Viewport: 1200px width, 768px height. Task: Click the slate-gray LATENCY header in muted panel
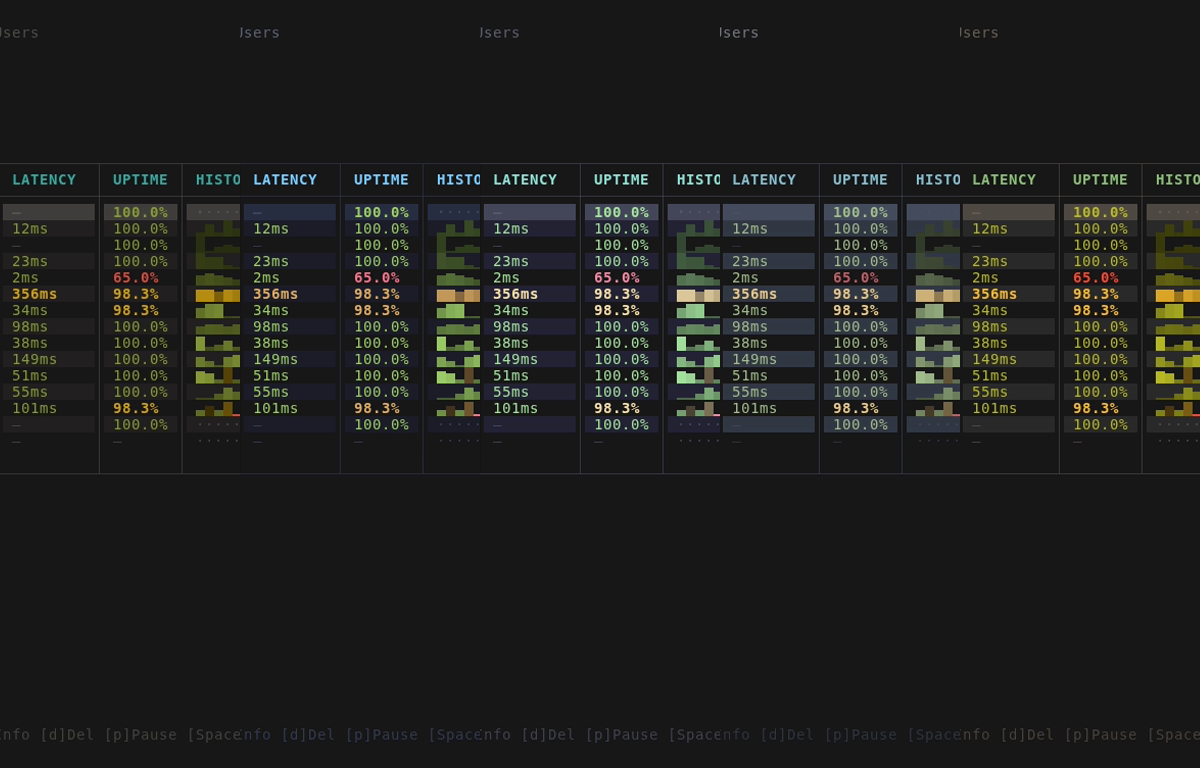pyautogui.click(x=764, y=180)
